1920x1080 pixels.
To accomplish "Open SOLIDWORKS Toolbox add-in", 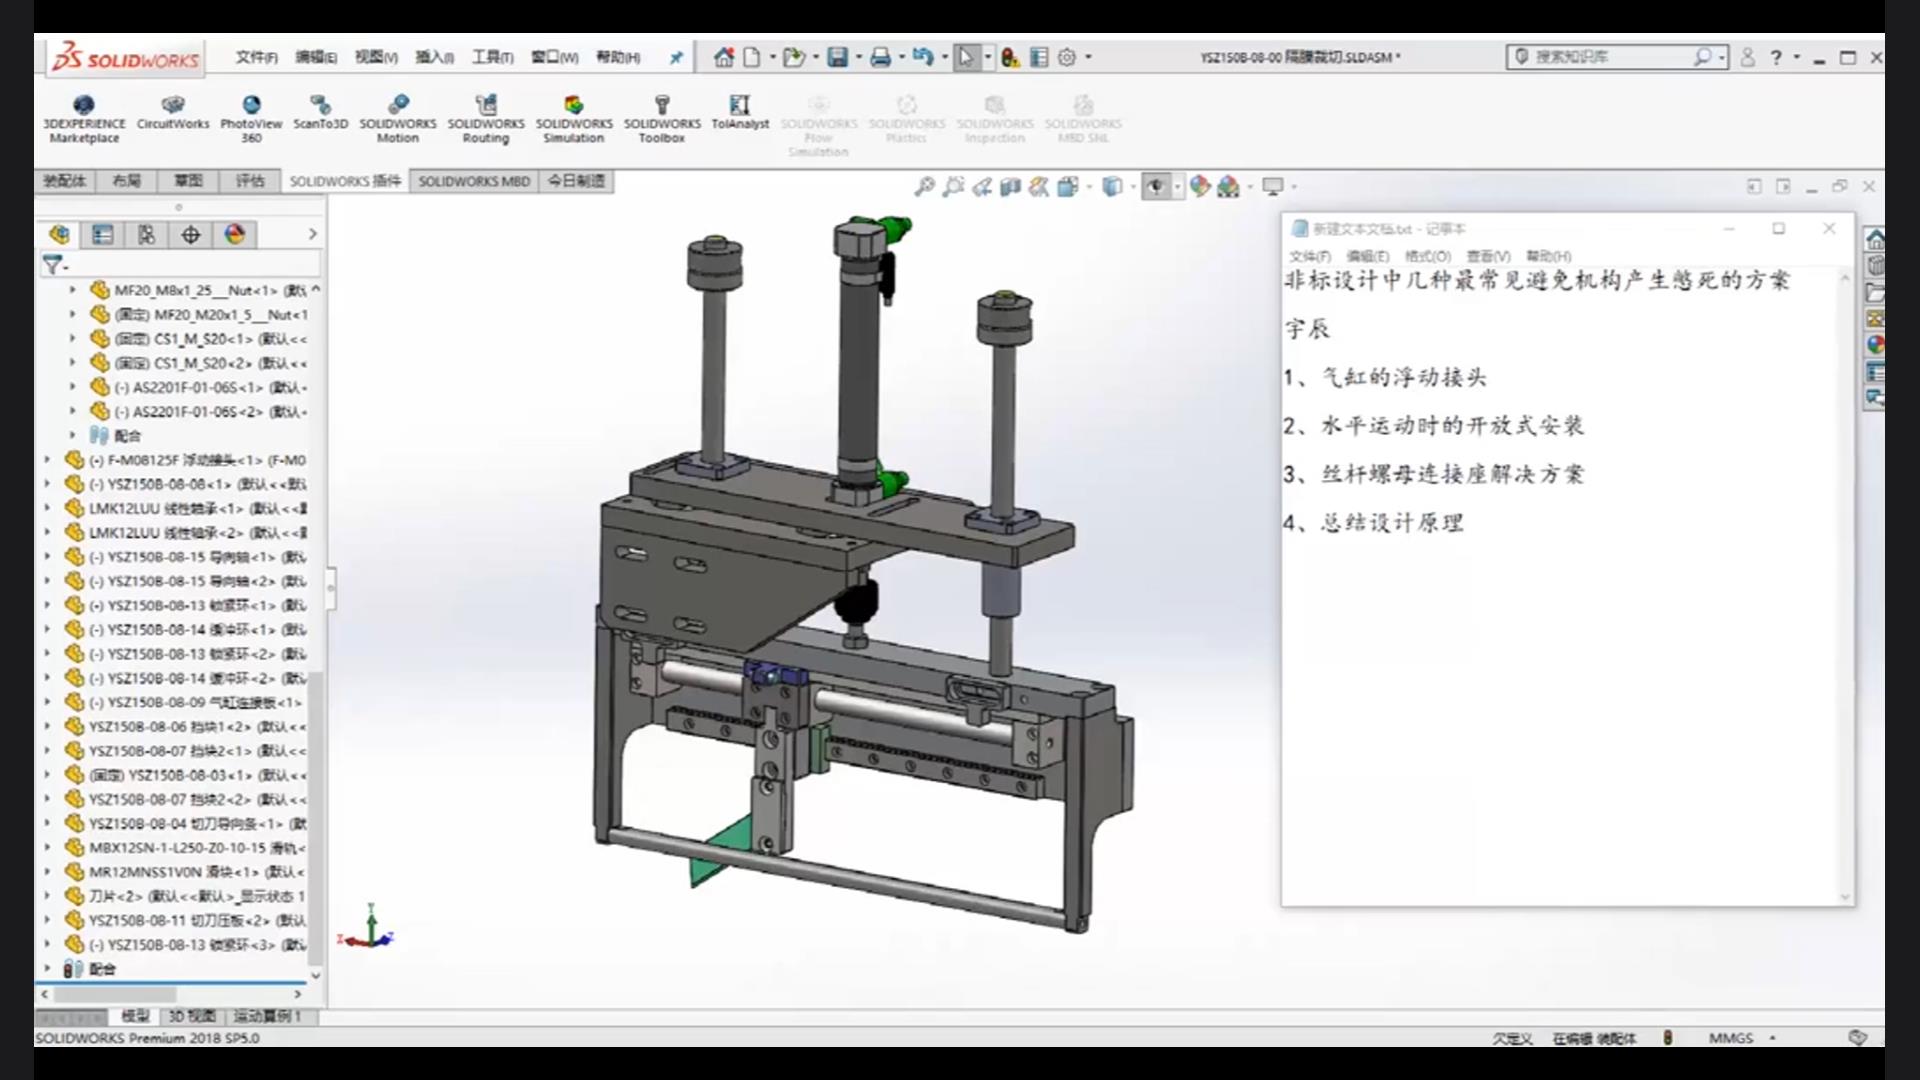I will tap(662, 119).
